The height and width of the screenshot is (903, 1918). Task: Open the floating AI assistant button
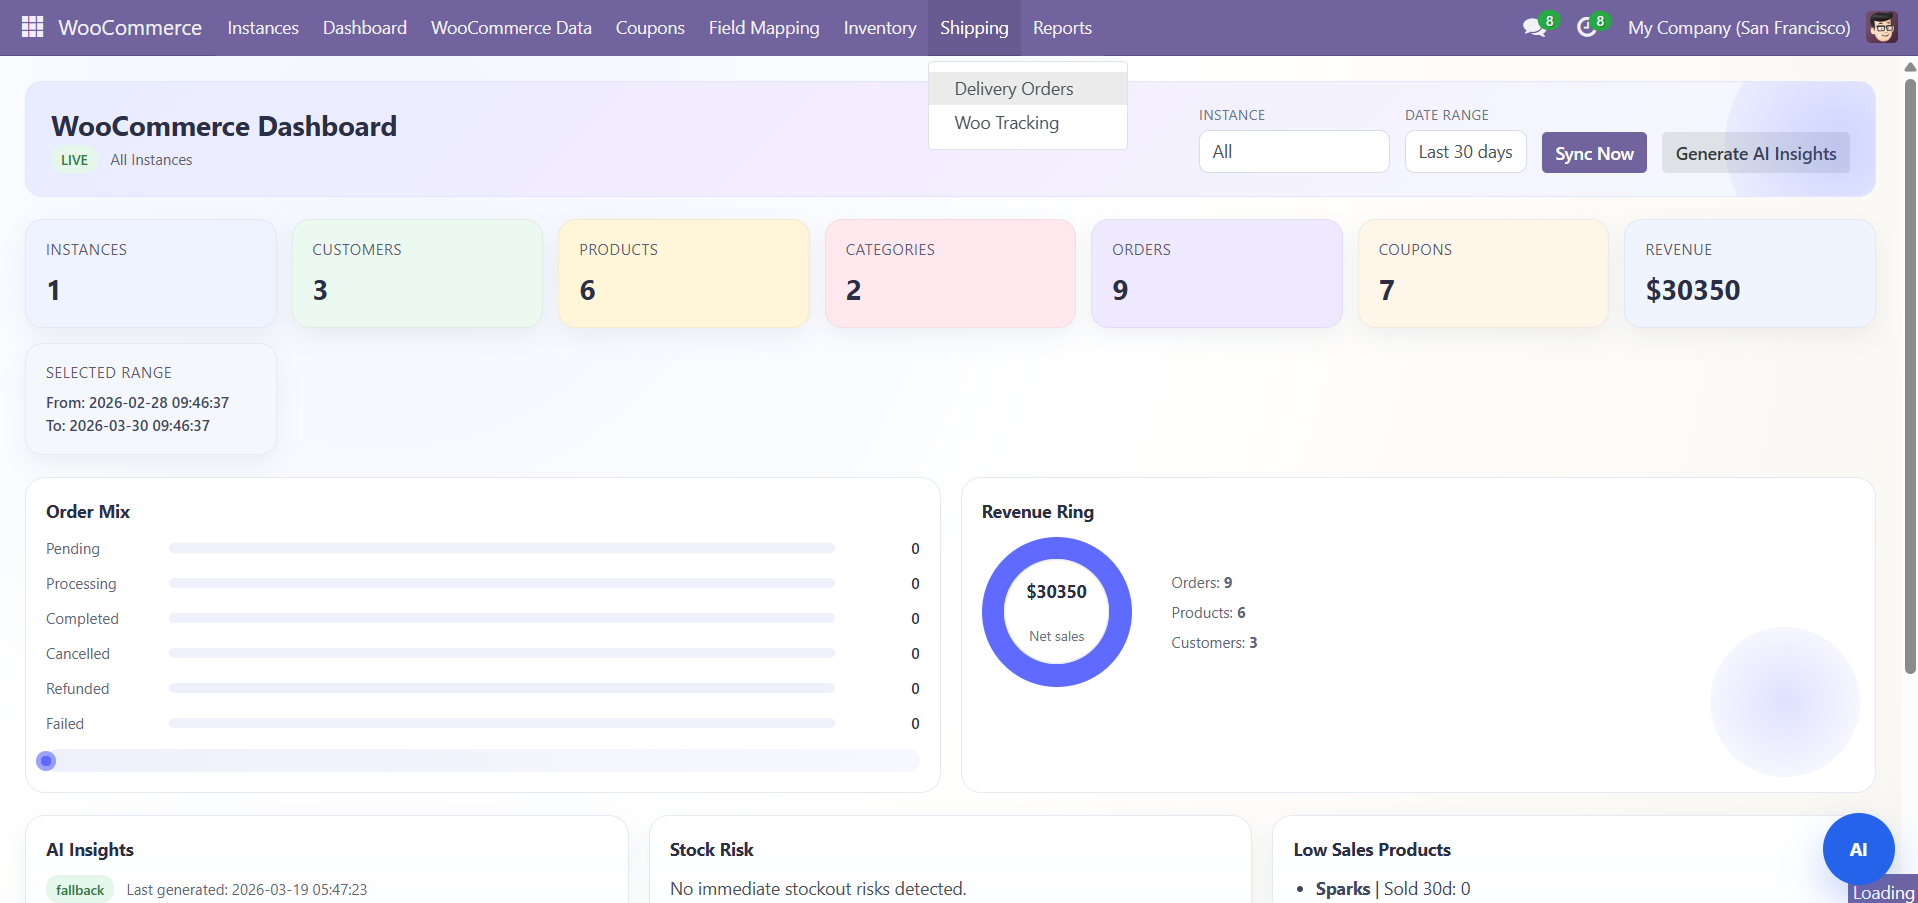tap(1857, 849)
